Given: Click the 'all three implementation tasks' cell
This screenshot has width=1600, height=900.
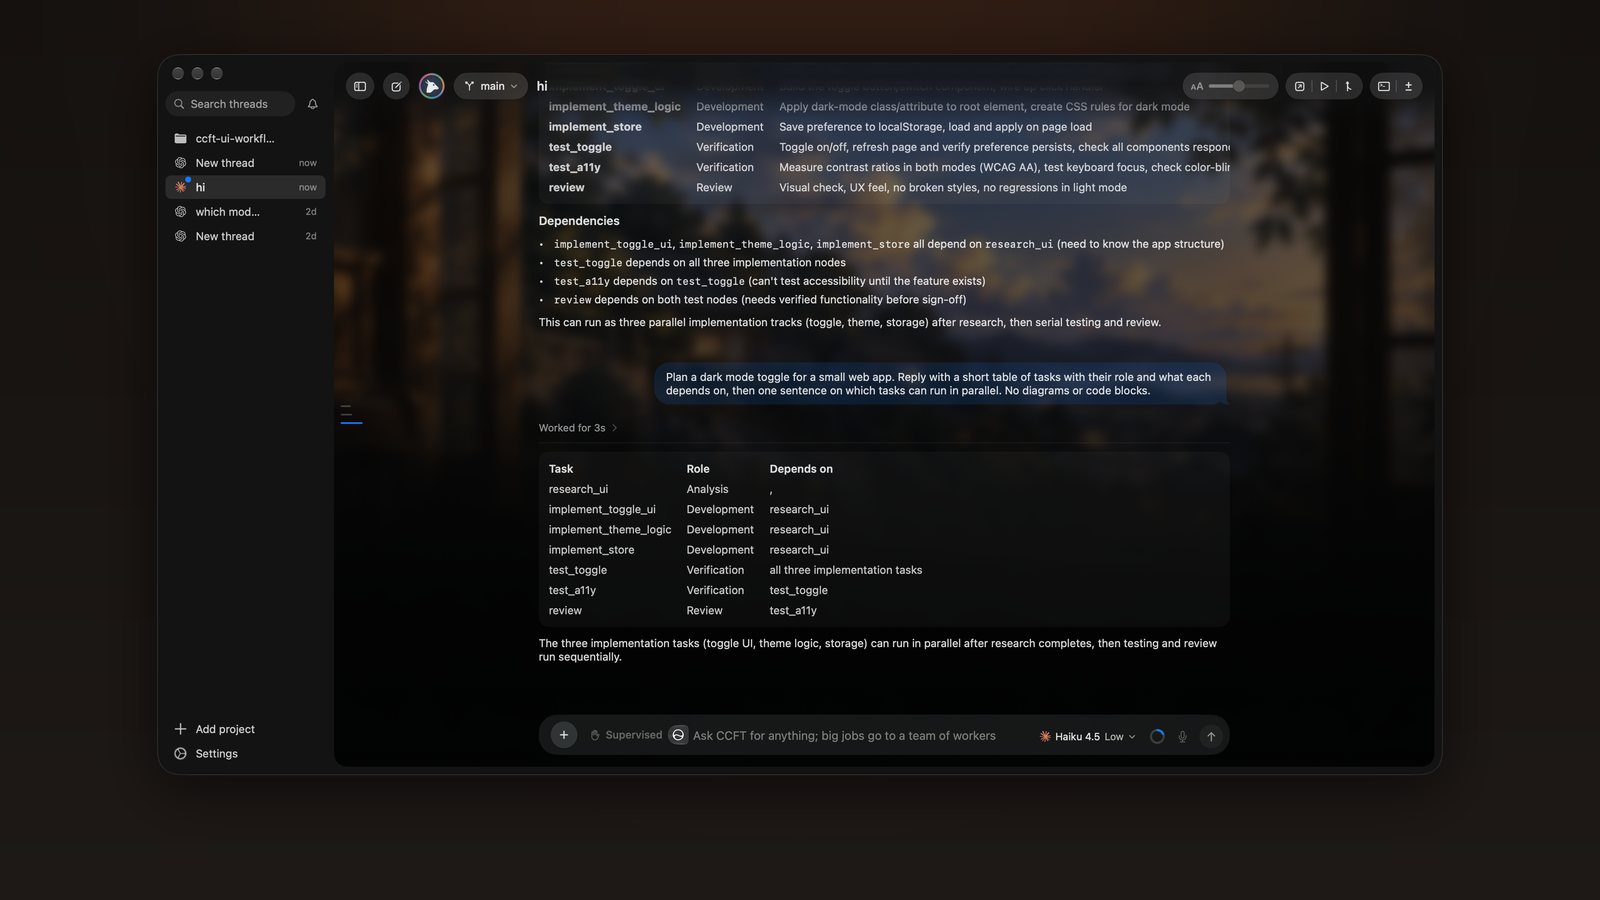Looking at the screenshot, I should tap(846, 570).
